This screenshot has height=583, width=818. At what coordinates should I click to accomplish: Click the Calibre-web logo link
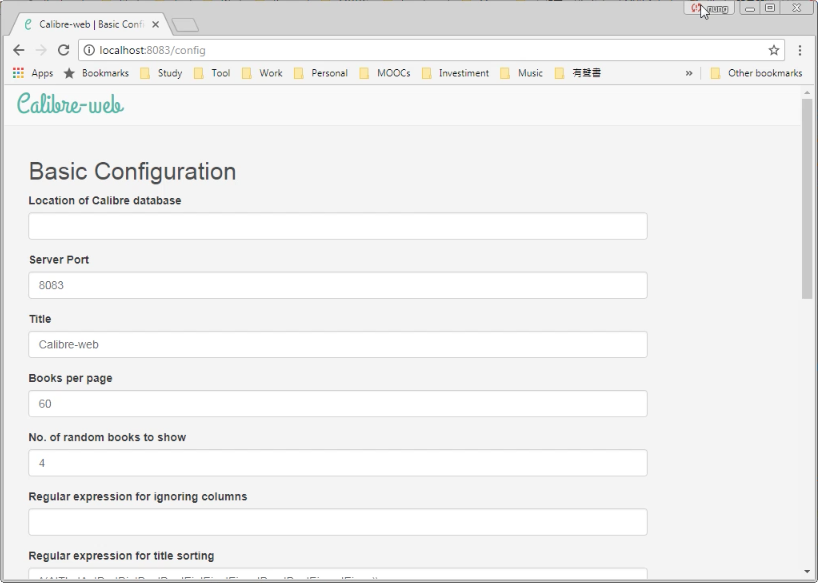pos(70,104)
